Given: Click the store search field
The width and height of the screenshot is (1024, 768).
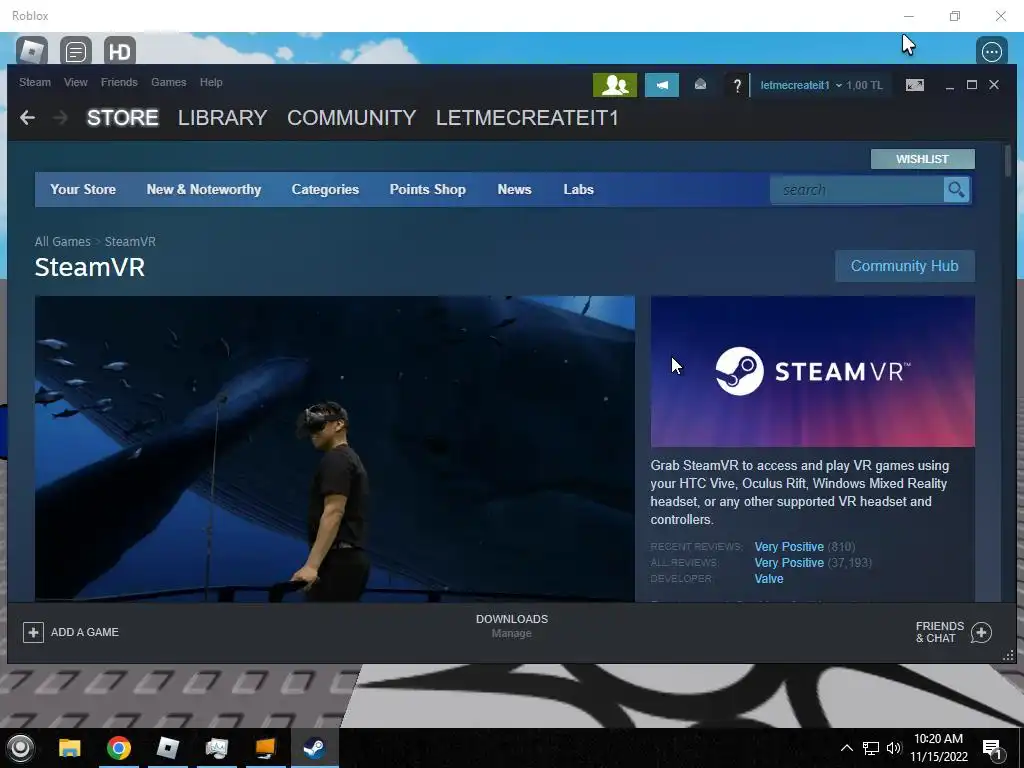Looking at the screenshot, I should point(857,189).
